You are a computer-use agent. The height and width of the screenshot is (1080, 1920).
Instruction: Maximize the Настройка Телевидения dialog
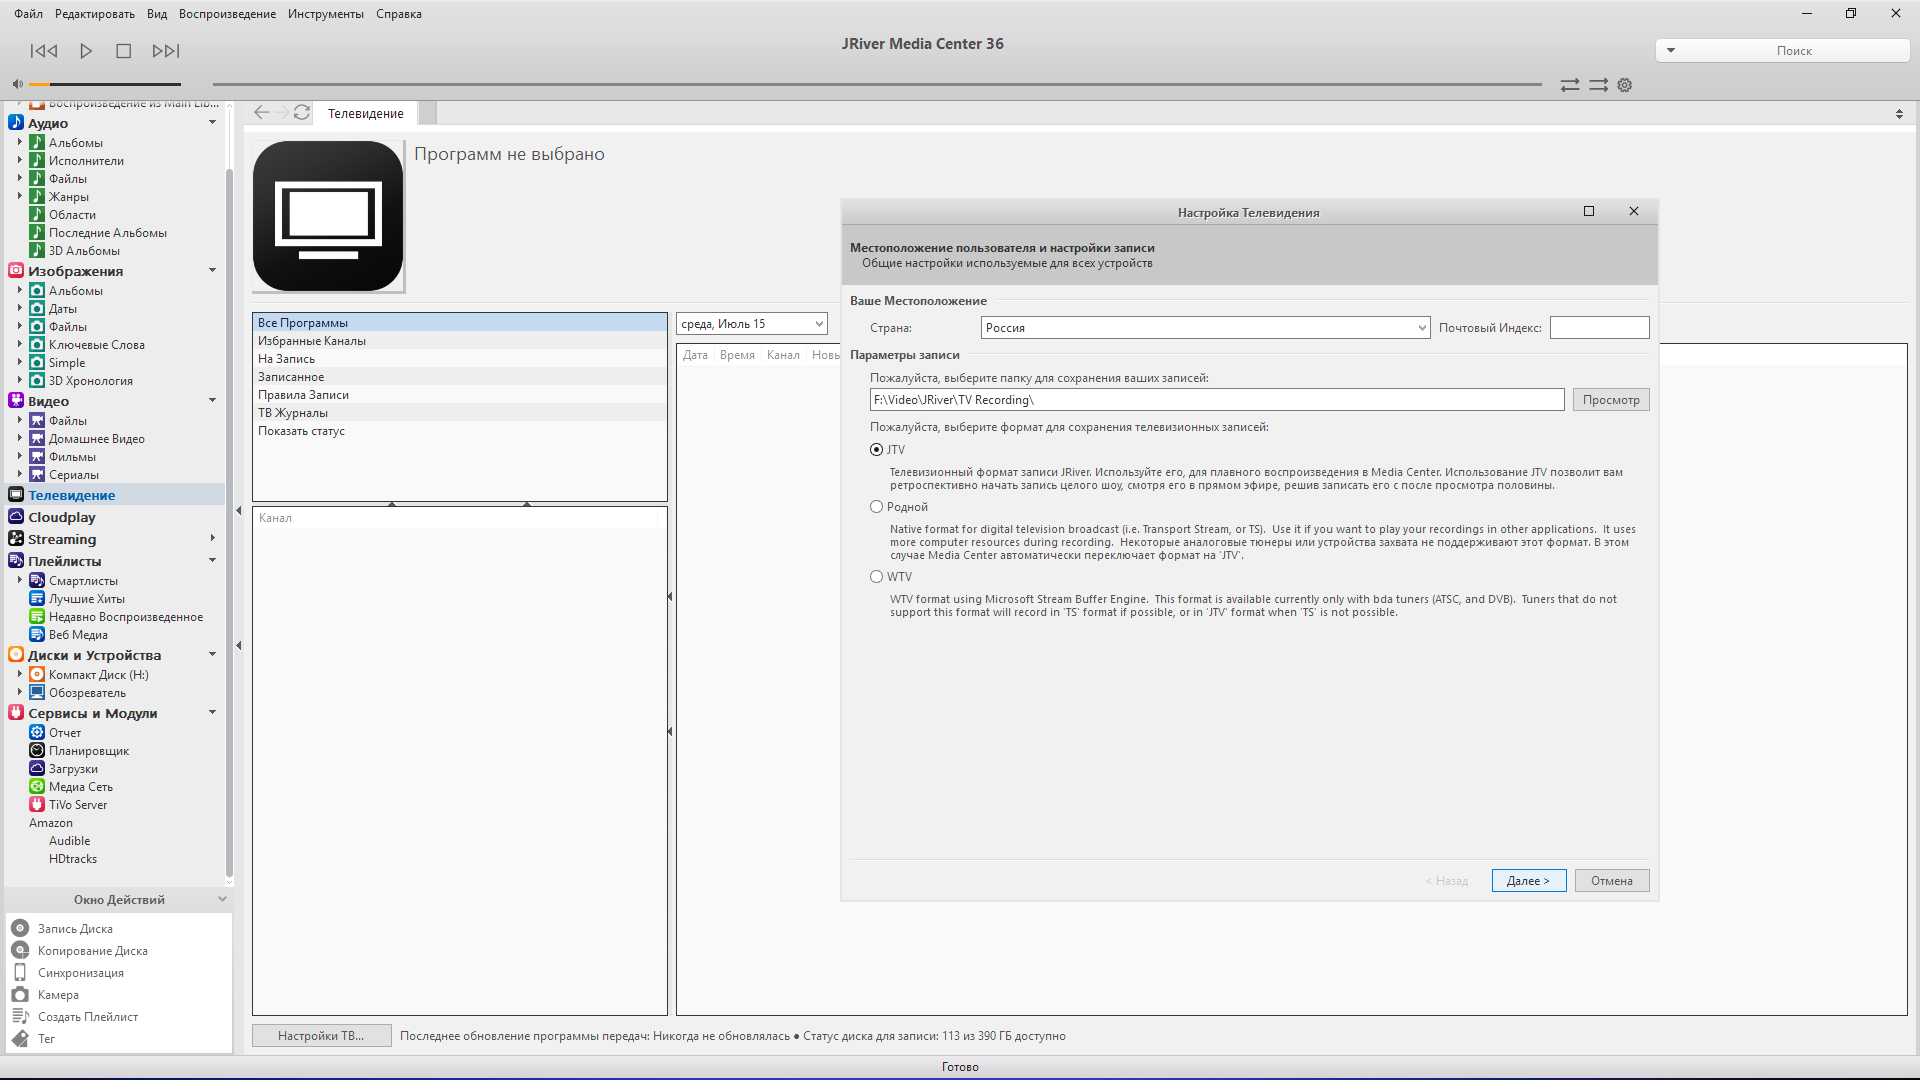(x=1588, y=212)
